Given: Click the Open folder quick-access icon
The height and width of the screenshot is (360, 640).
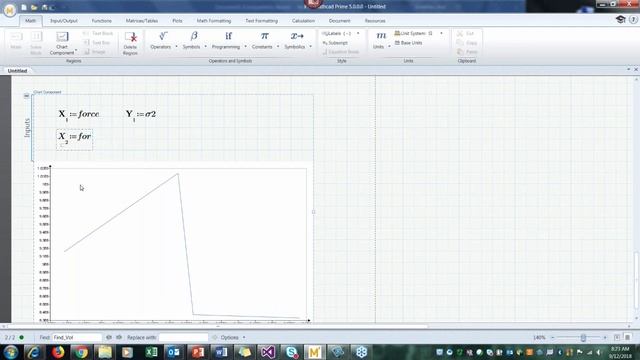Looking at the screenshot, I should pos(34,7).
